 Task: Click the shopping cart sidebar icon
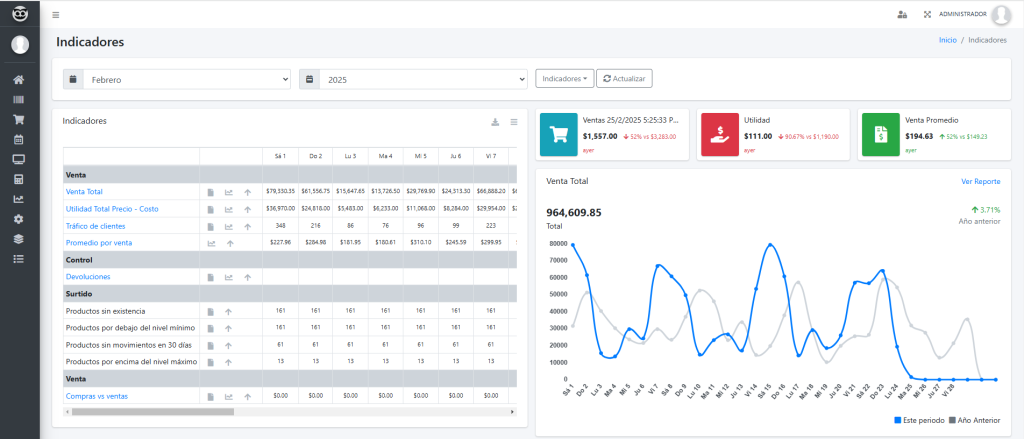pos(18,119)
